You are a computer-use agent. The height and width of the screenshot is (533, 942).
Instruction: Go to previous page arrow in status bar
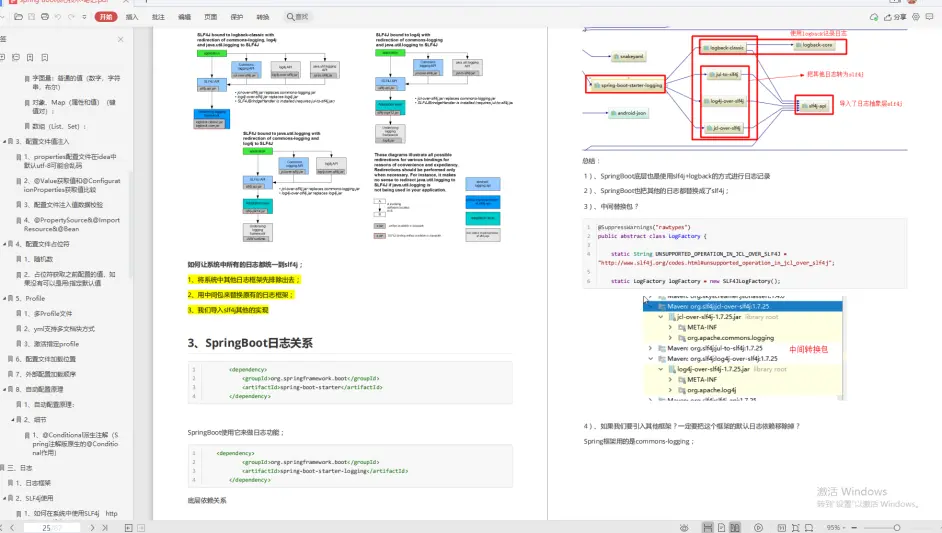[x=12, y=528]
